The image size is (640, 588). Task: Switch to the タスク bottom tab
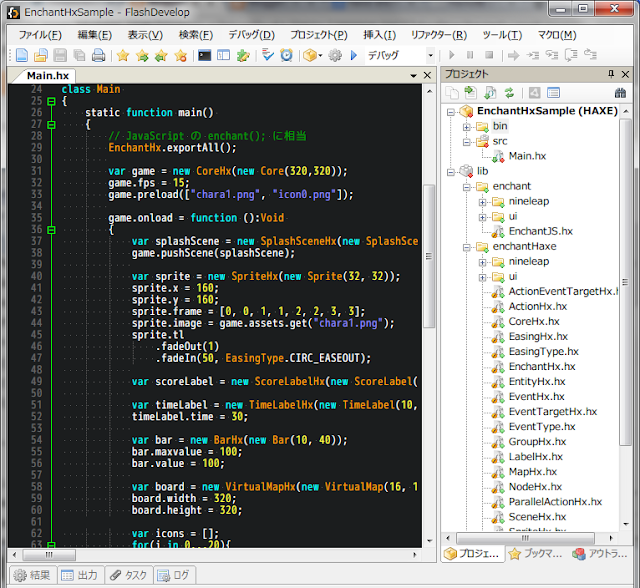pos(129,575)
